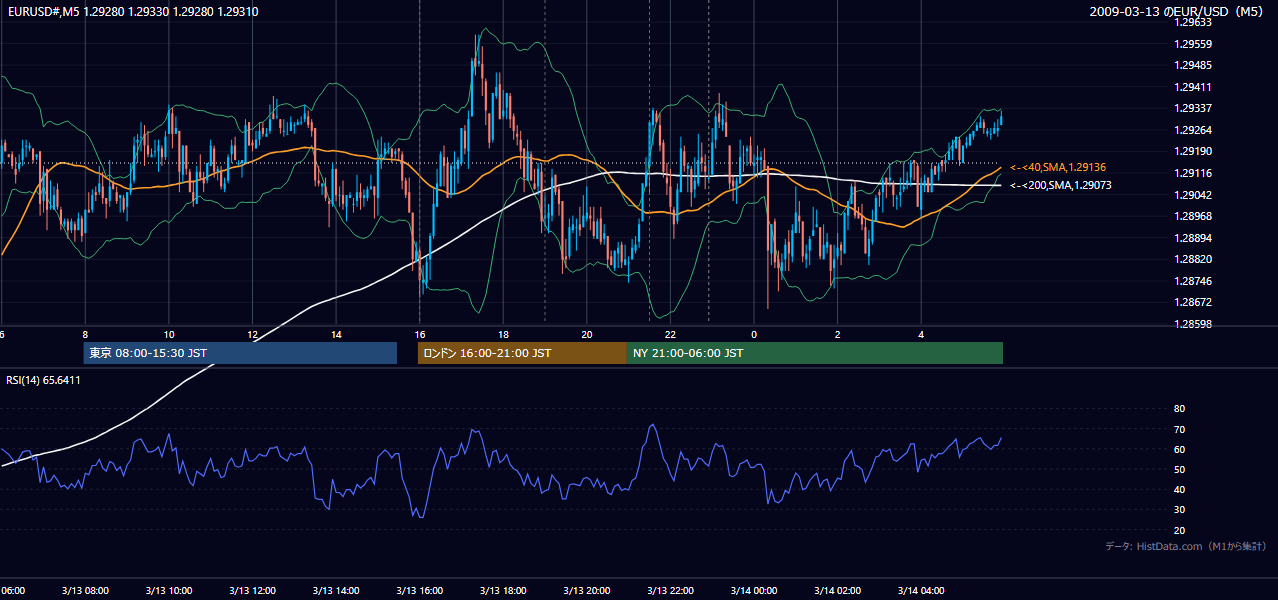
Task: Click the 40 SMA 1.29136 label
Action: point(1058,167)
